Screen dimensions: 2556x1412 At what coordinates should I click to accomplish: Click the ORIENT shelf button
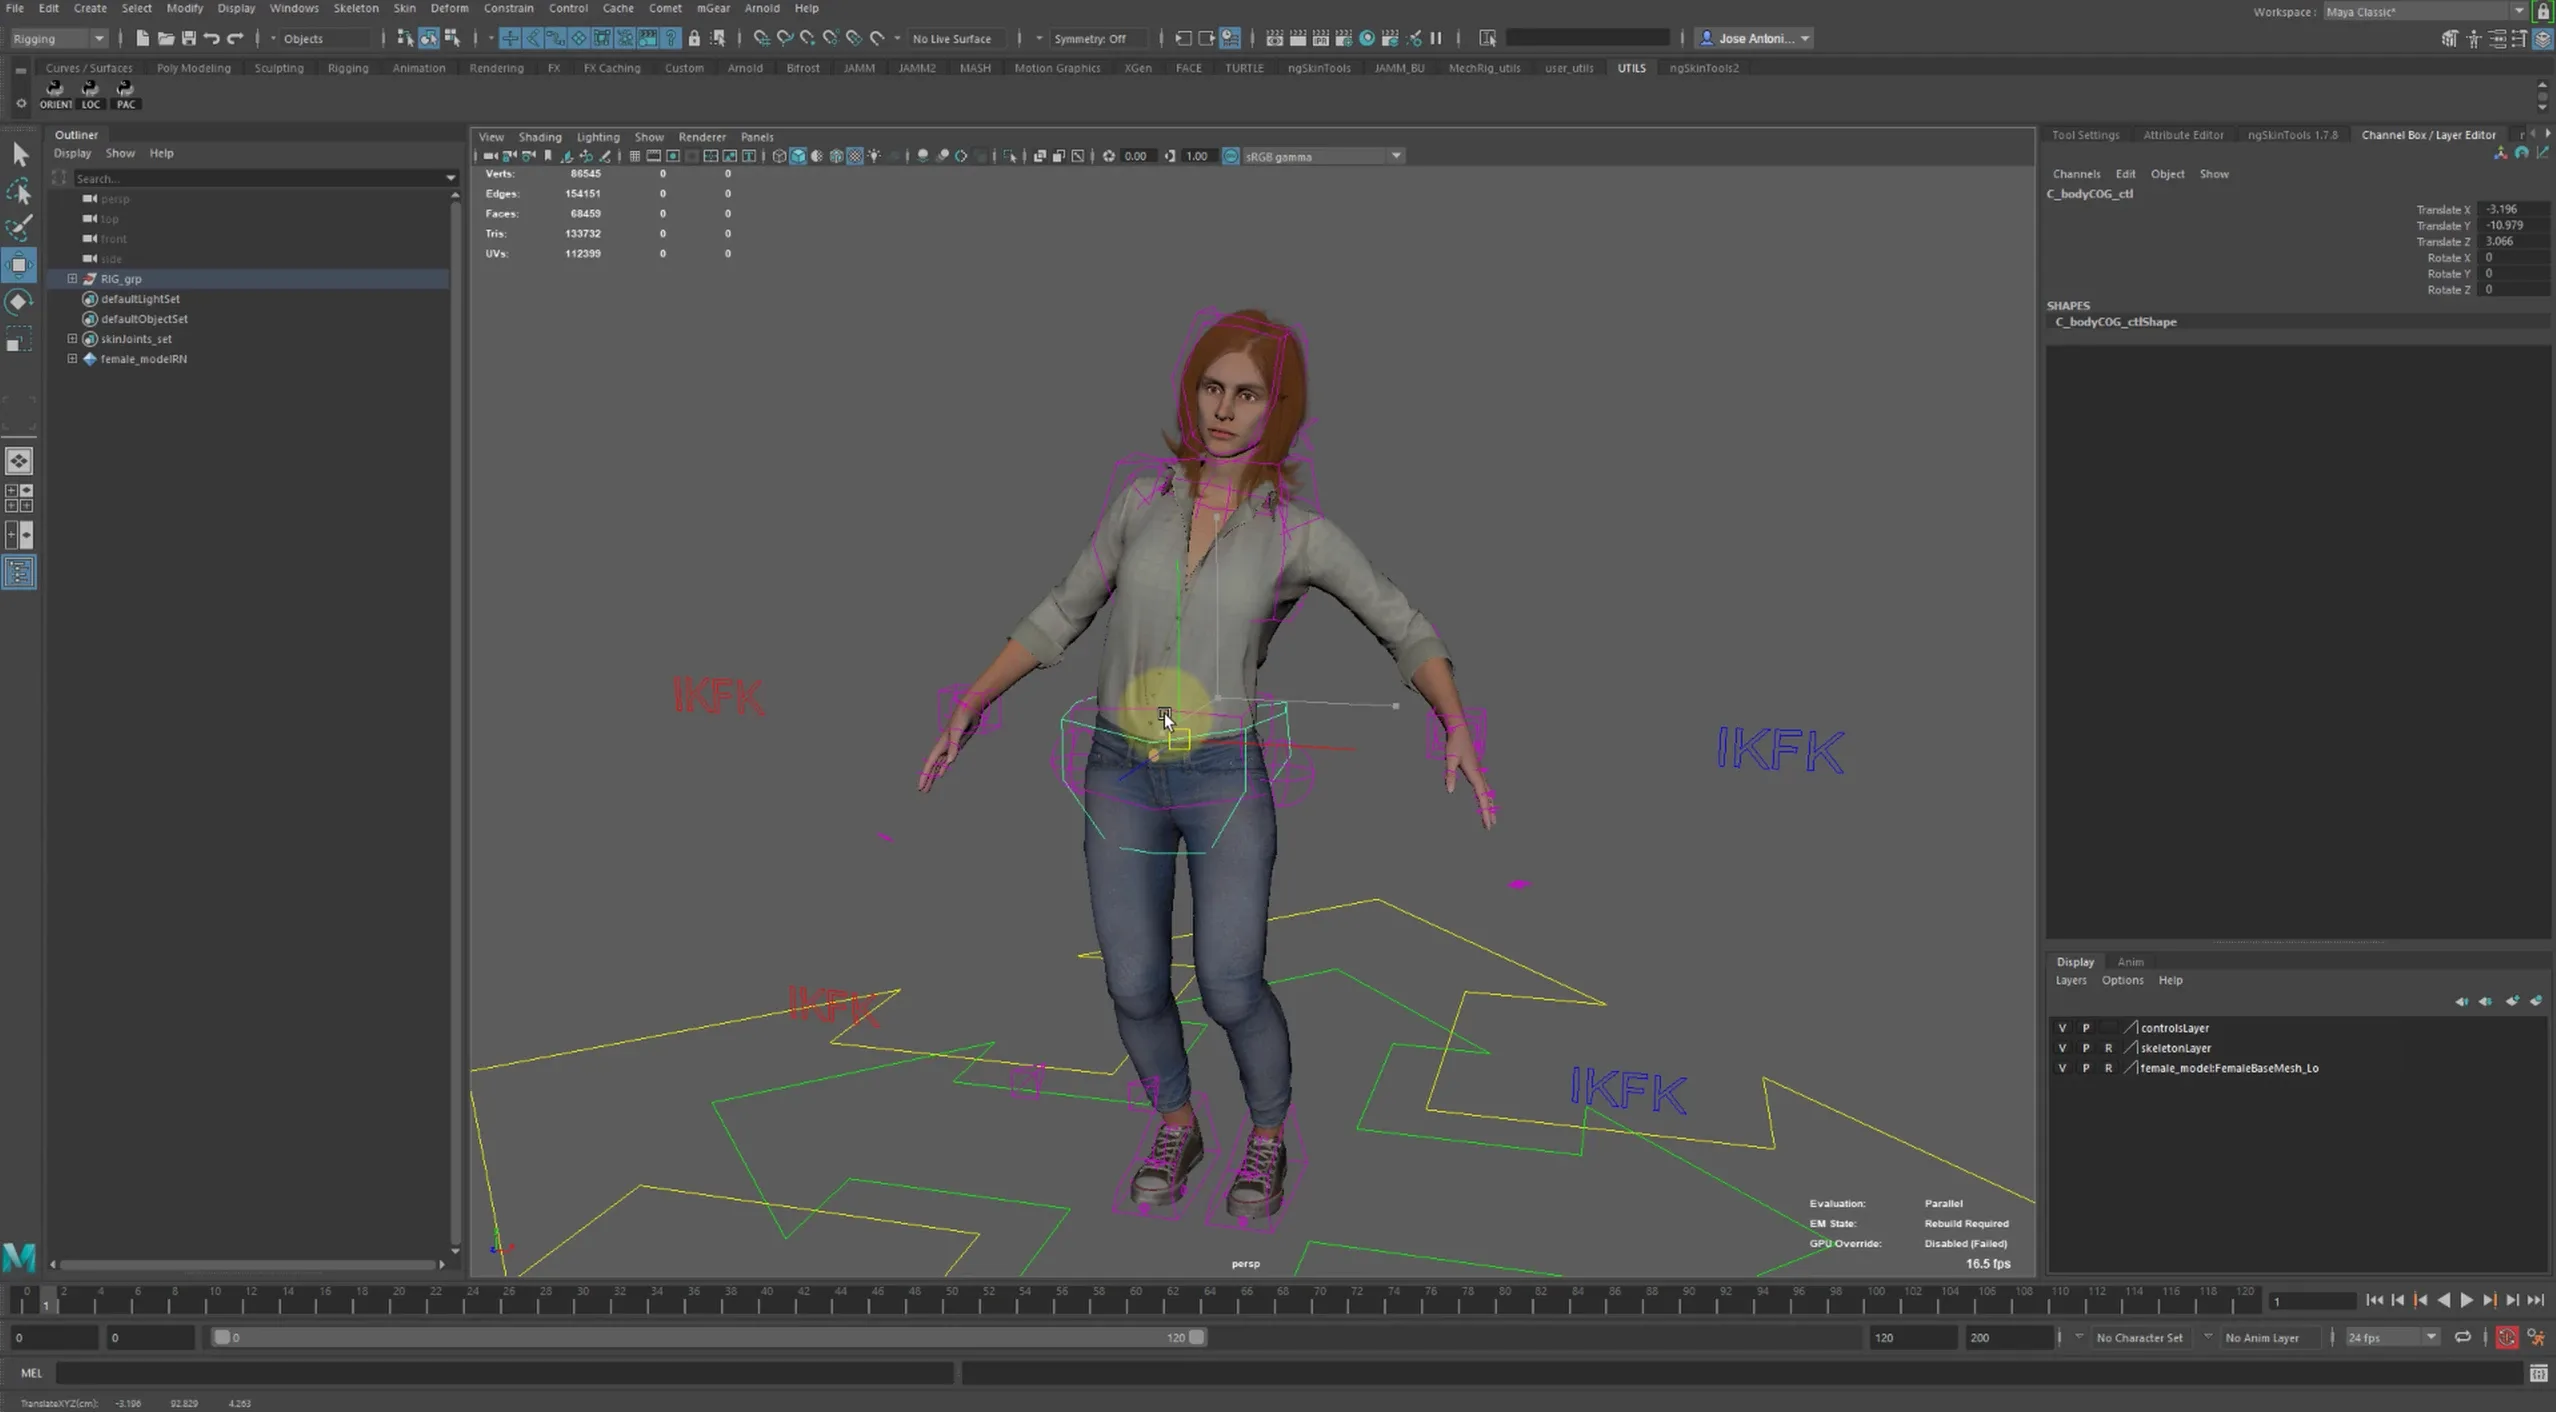click(55, 95)
